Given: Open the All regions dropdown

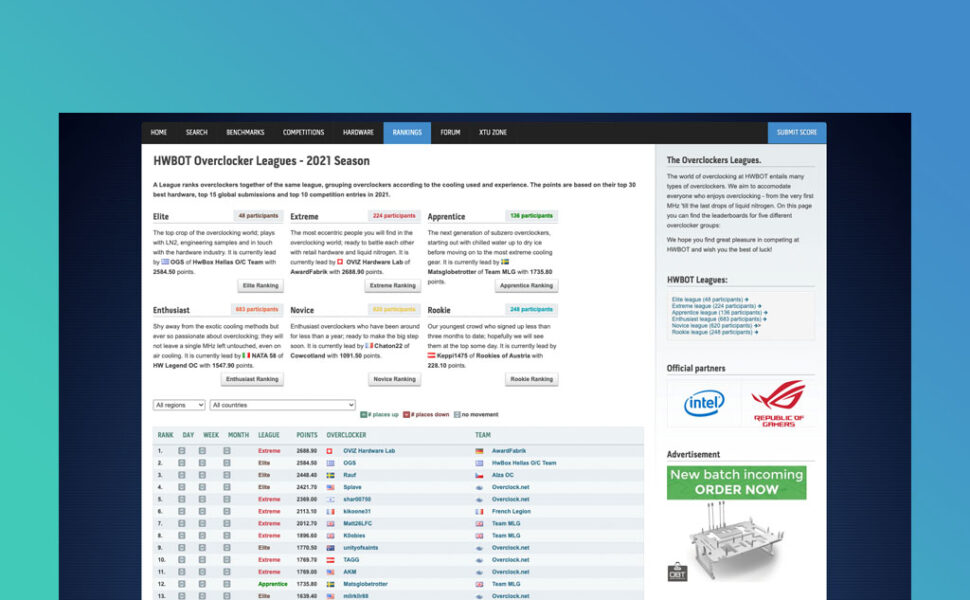Looking at the screenshot, I should [179, 405].
